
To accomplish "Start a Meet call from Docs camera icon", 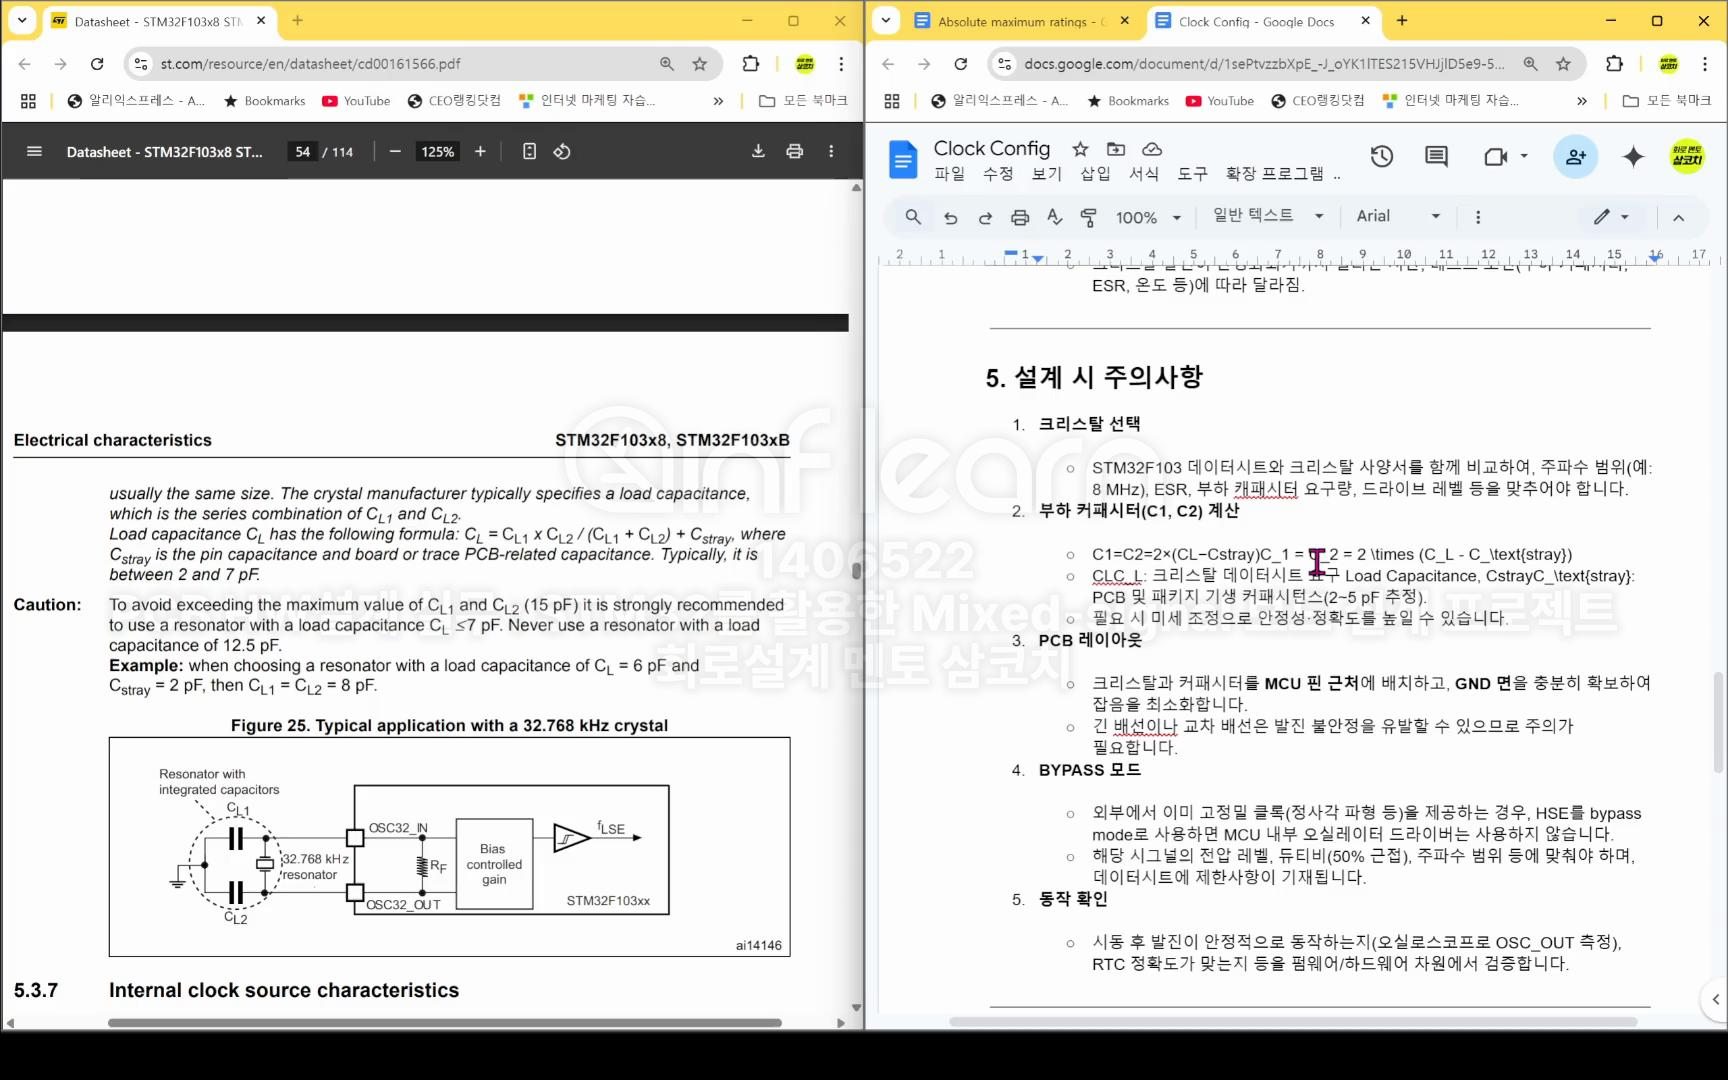I will tap(1496, 157).
